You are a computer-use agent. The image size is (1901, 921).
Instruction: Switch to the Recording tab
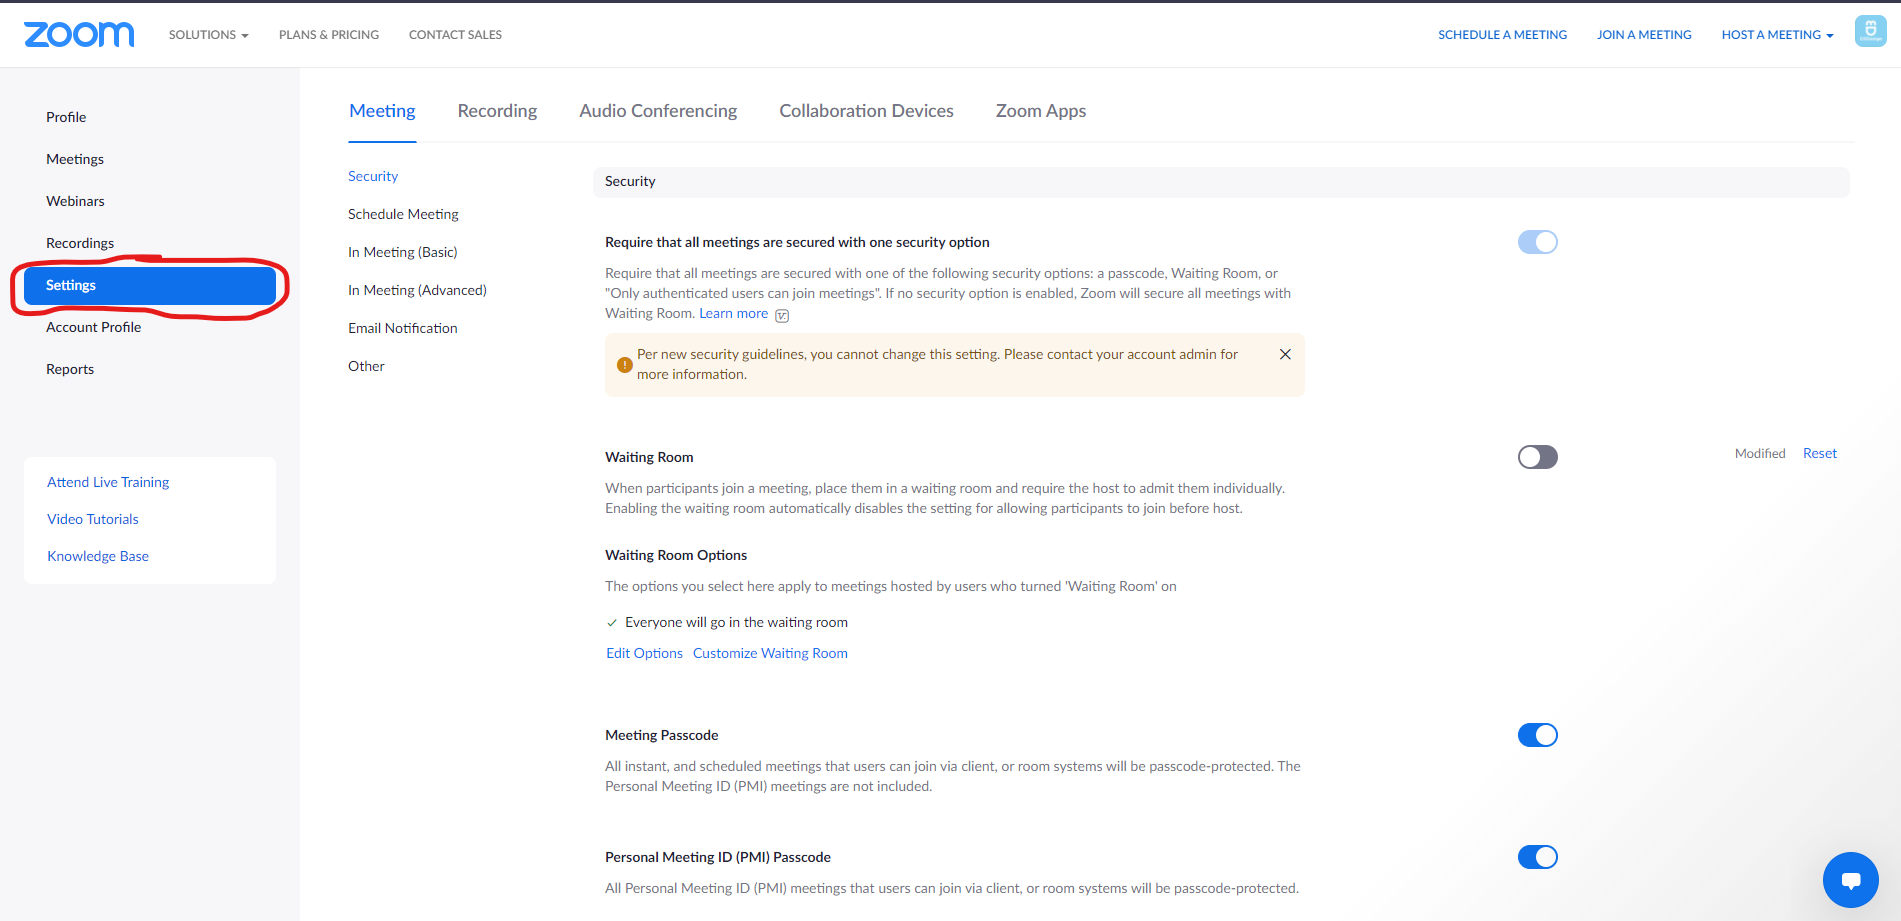pos(497,111)
